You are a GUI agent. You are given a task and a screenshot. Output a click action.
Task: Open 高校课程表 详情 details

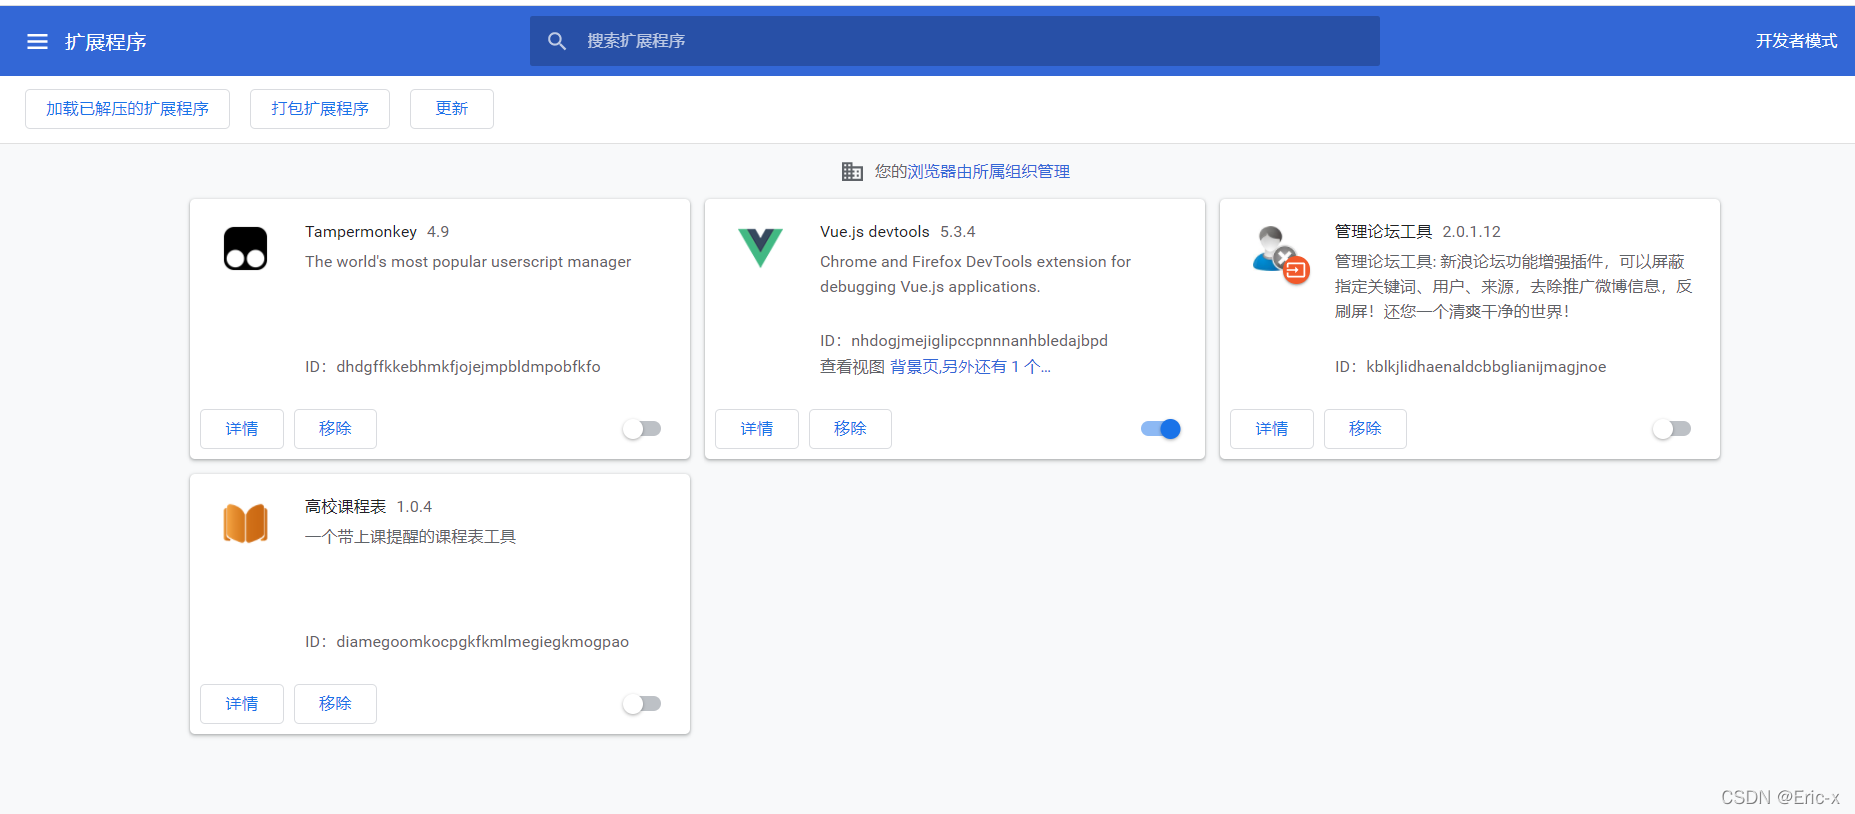[242, 704]
